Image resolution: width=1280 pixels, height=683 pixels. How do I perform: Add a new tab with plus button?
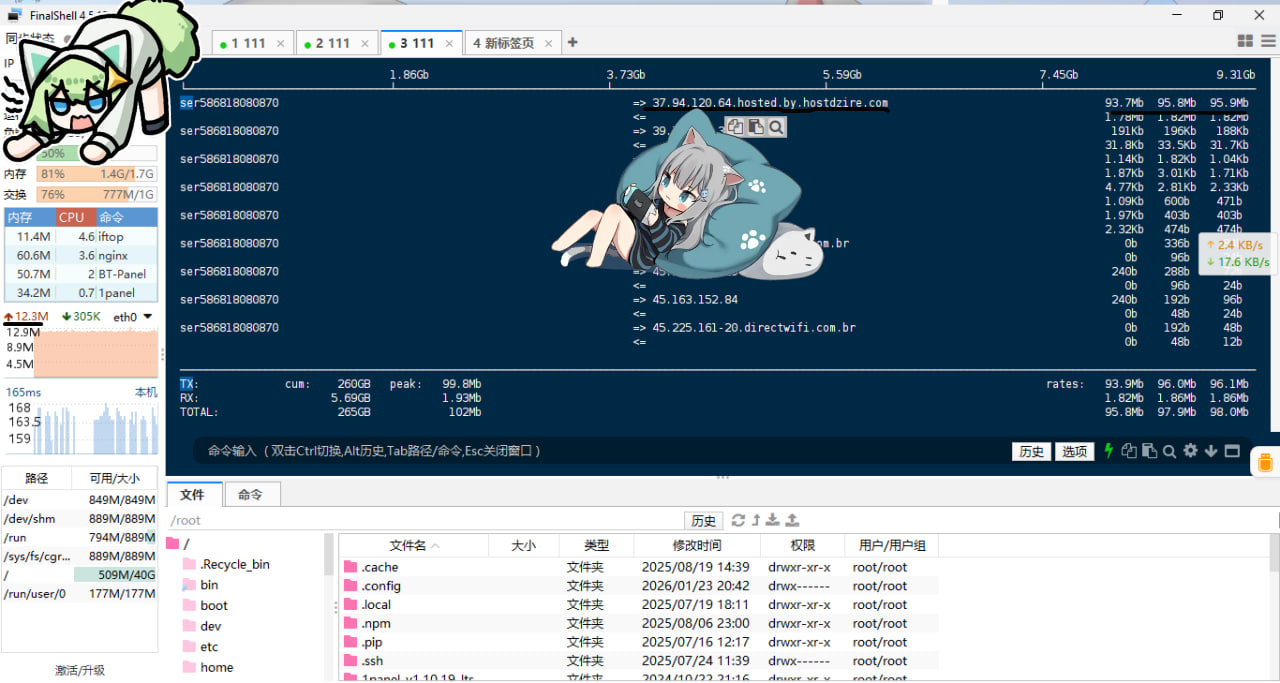pos(572,43)
